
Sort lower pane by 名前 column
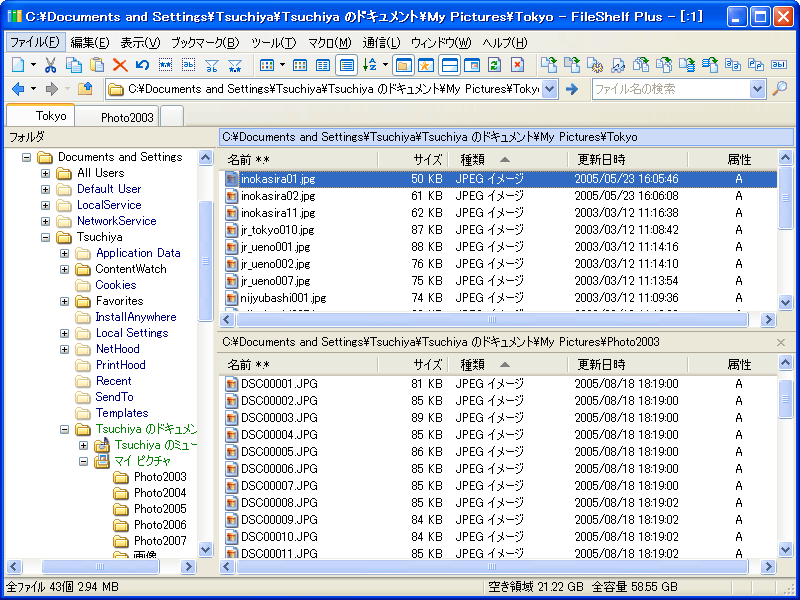300,365
